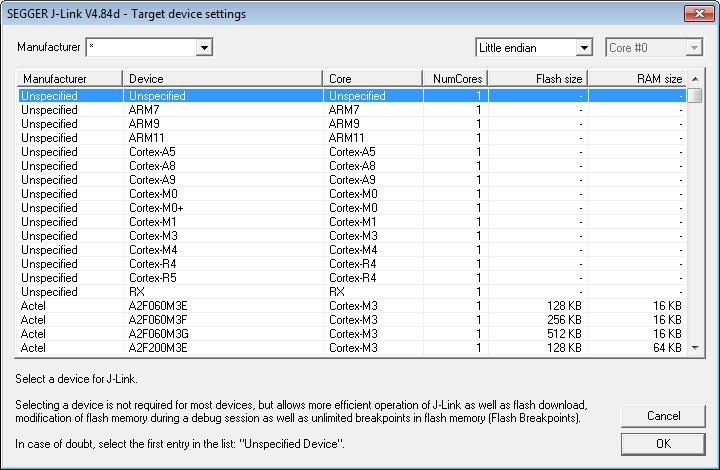The width and height of the screenshot is (720, 470).
Task: Sort by RAM size column header
Action: [637, 79]
